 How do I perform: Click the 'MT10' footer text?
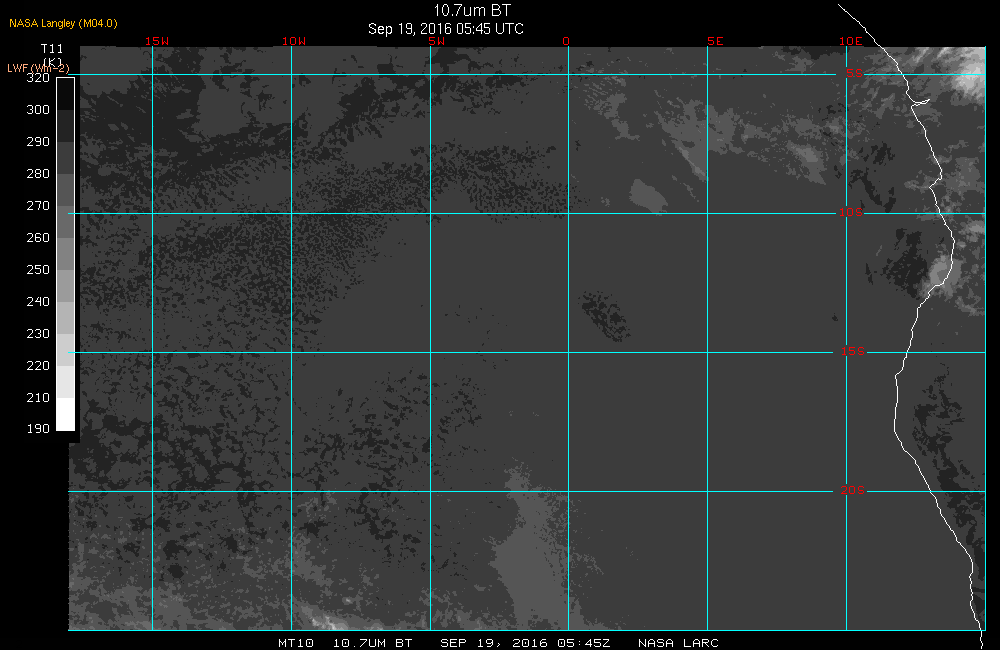click(x=296, y=643)
